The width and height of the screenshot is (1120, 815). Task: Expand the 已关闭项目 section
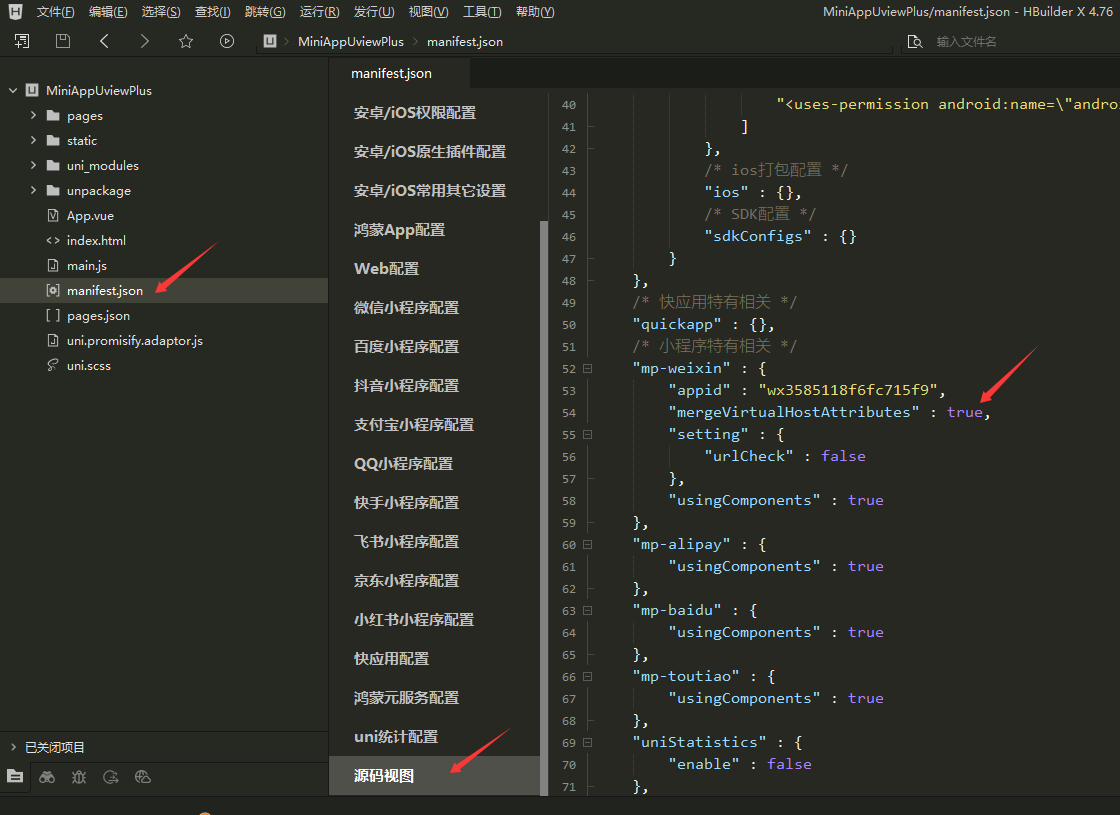[13, 746]
